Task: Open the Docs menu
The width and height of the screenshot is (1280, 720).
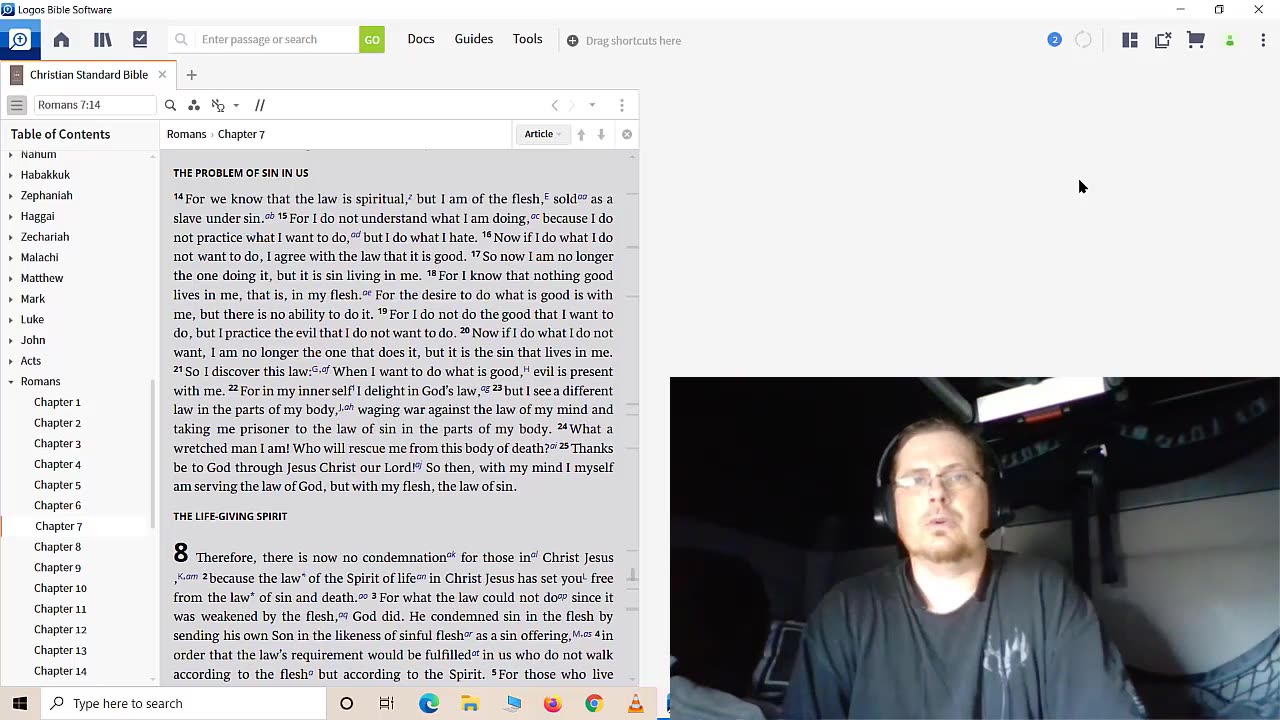Action: coord(421,39)
